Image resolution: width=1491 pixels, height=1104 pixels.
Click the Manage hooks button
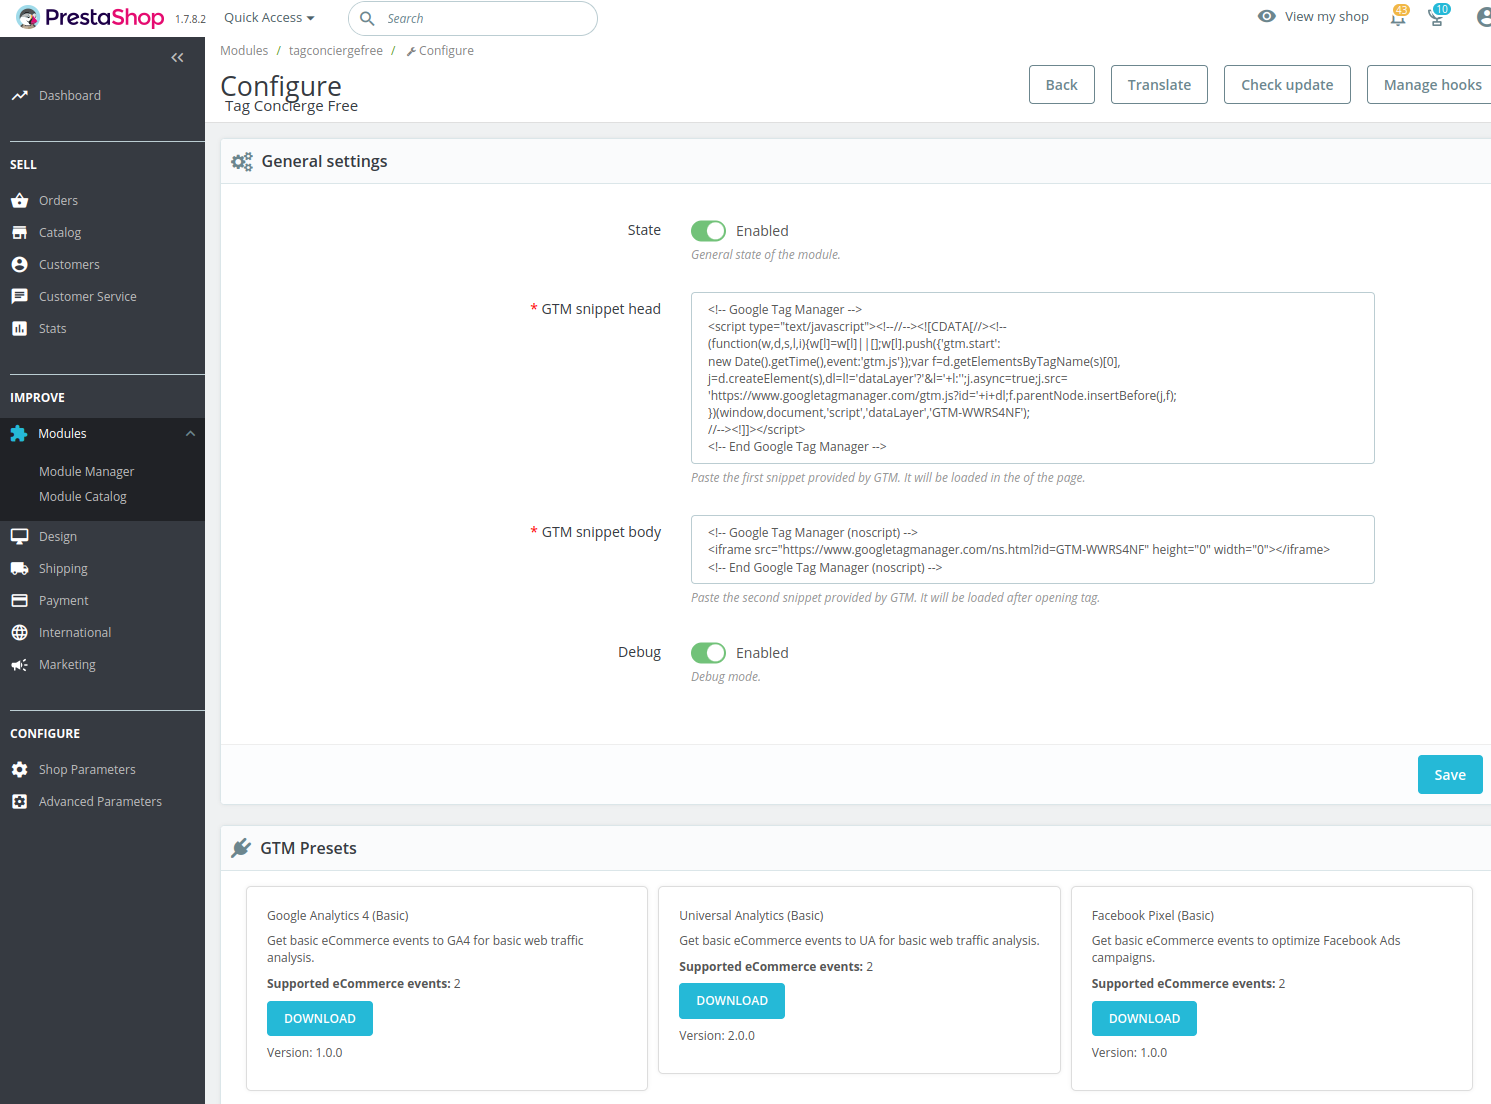[1431, 85]
